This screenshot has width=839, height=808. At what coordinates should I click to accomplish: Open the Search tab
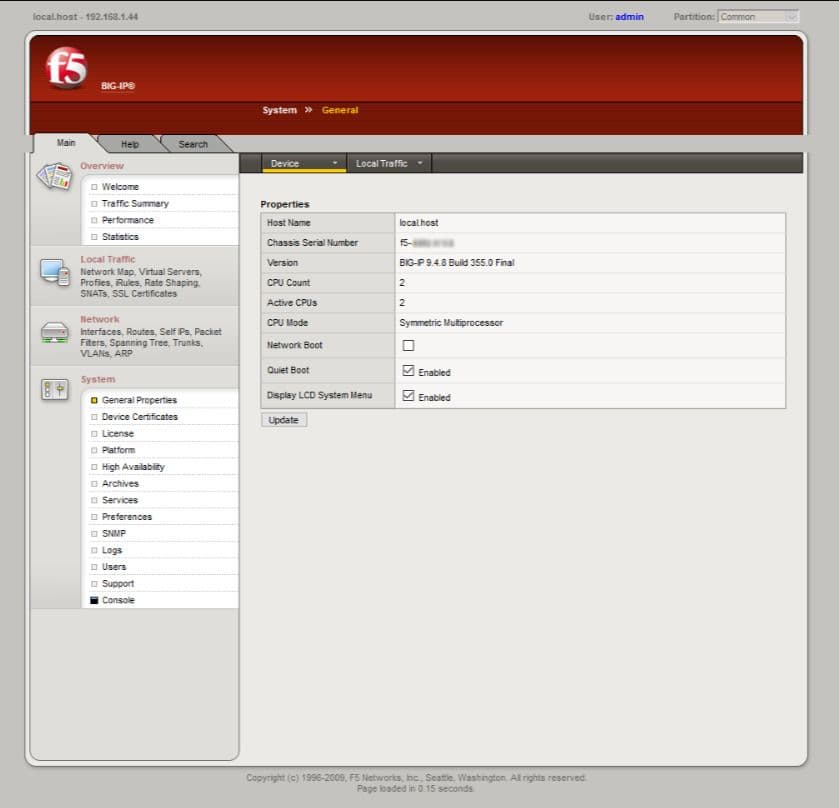pos(192,143)
